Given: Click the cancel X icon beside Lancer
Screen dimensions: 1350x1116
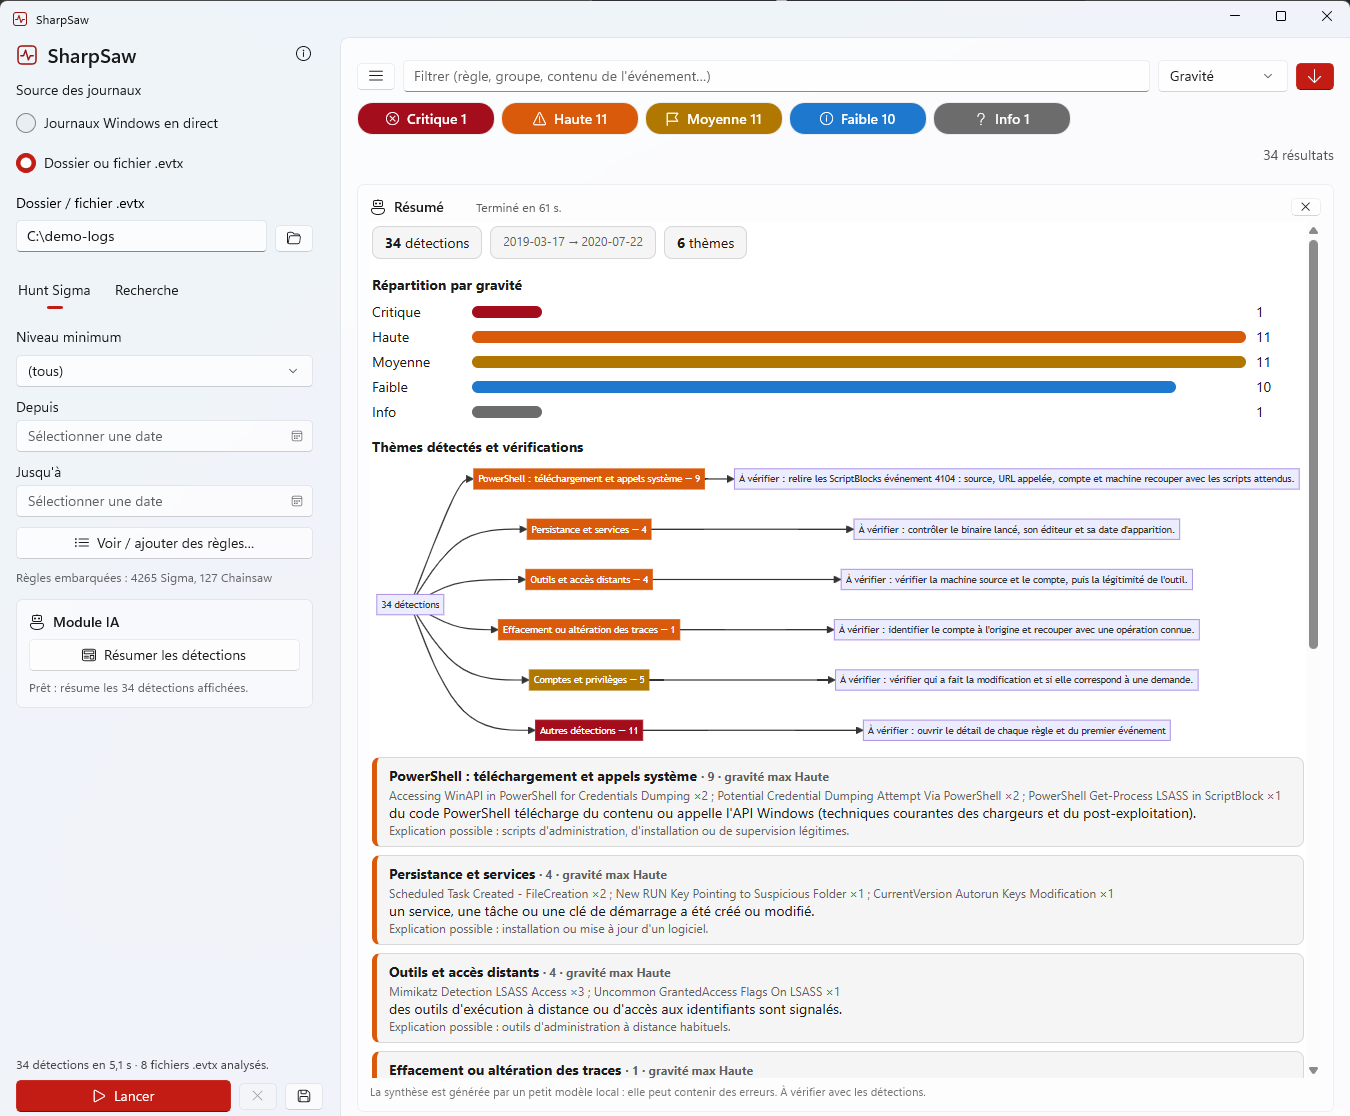Looking at the screenshot, I should pyautogui.click(x=257, y=1096).
